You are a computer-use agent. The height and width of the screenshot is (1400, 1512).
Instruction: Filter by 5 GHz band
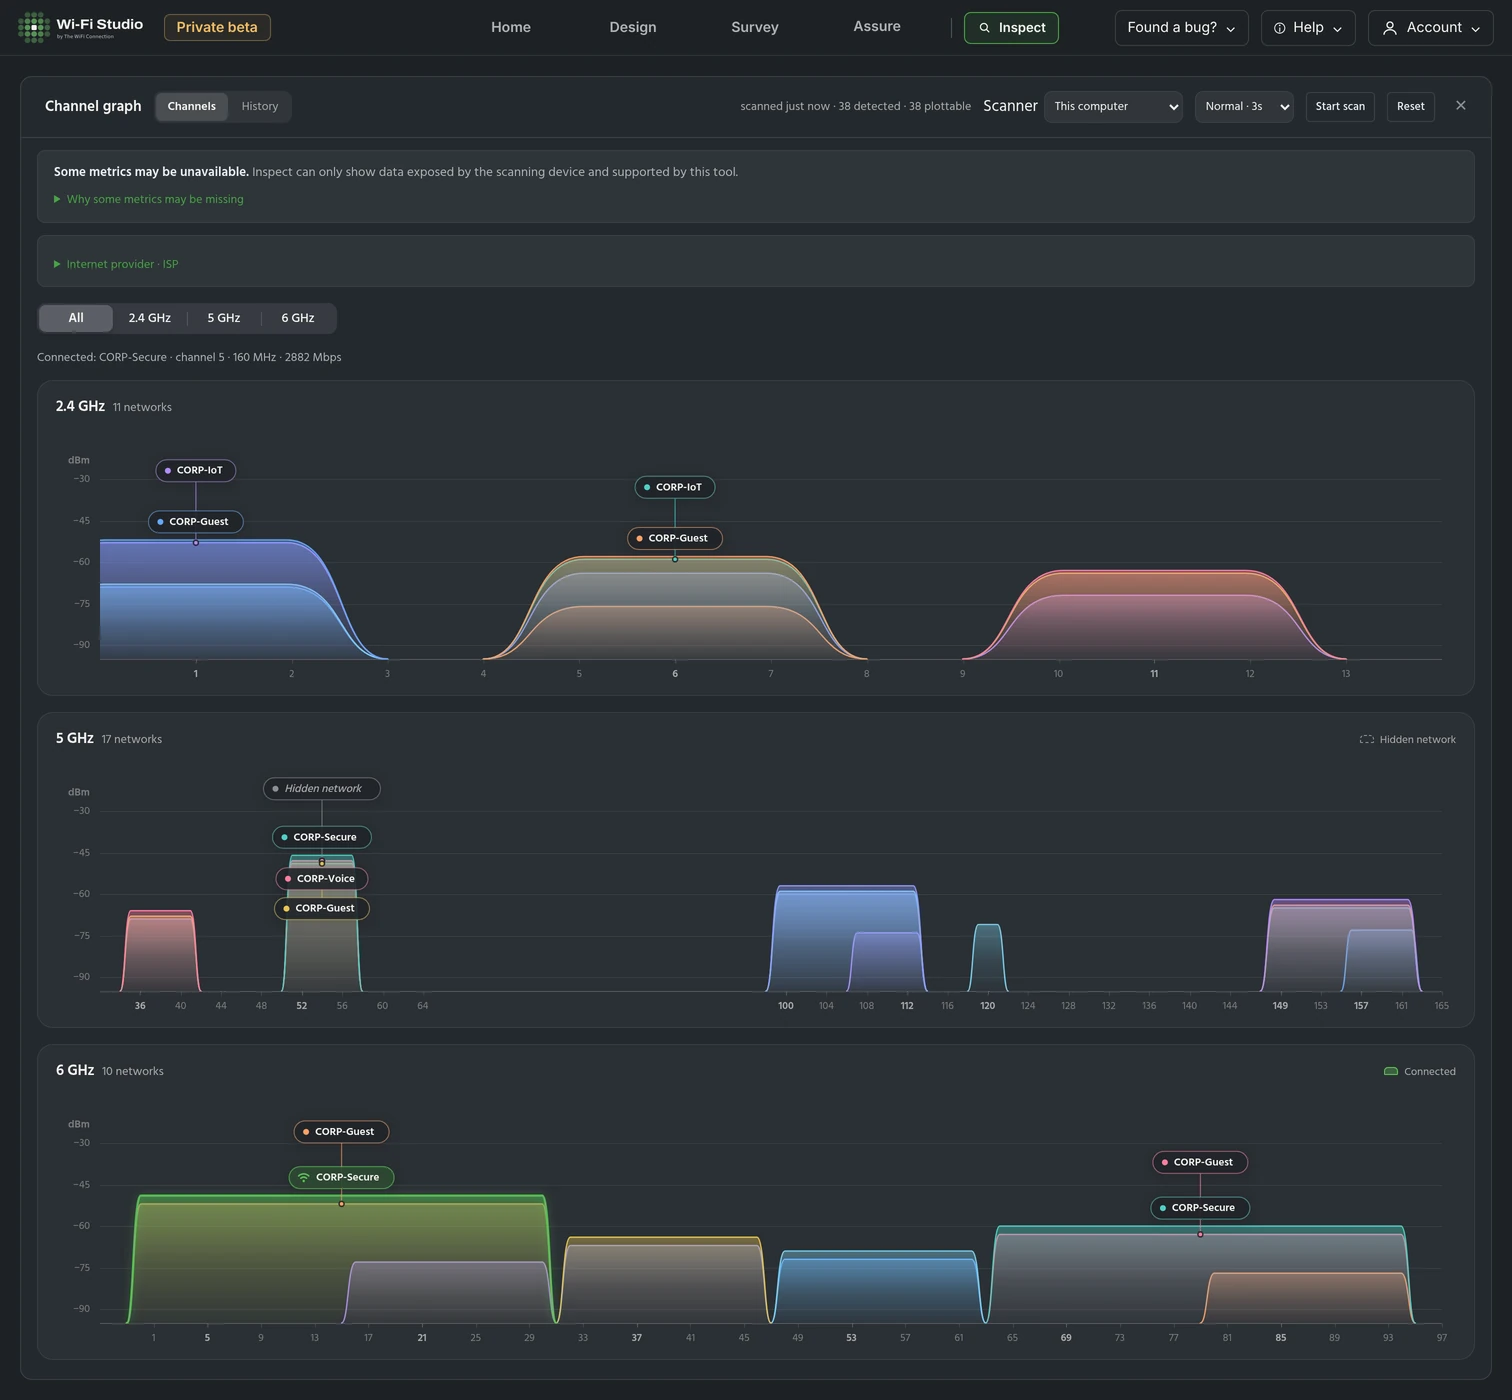click(x=224, y=318)
